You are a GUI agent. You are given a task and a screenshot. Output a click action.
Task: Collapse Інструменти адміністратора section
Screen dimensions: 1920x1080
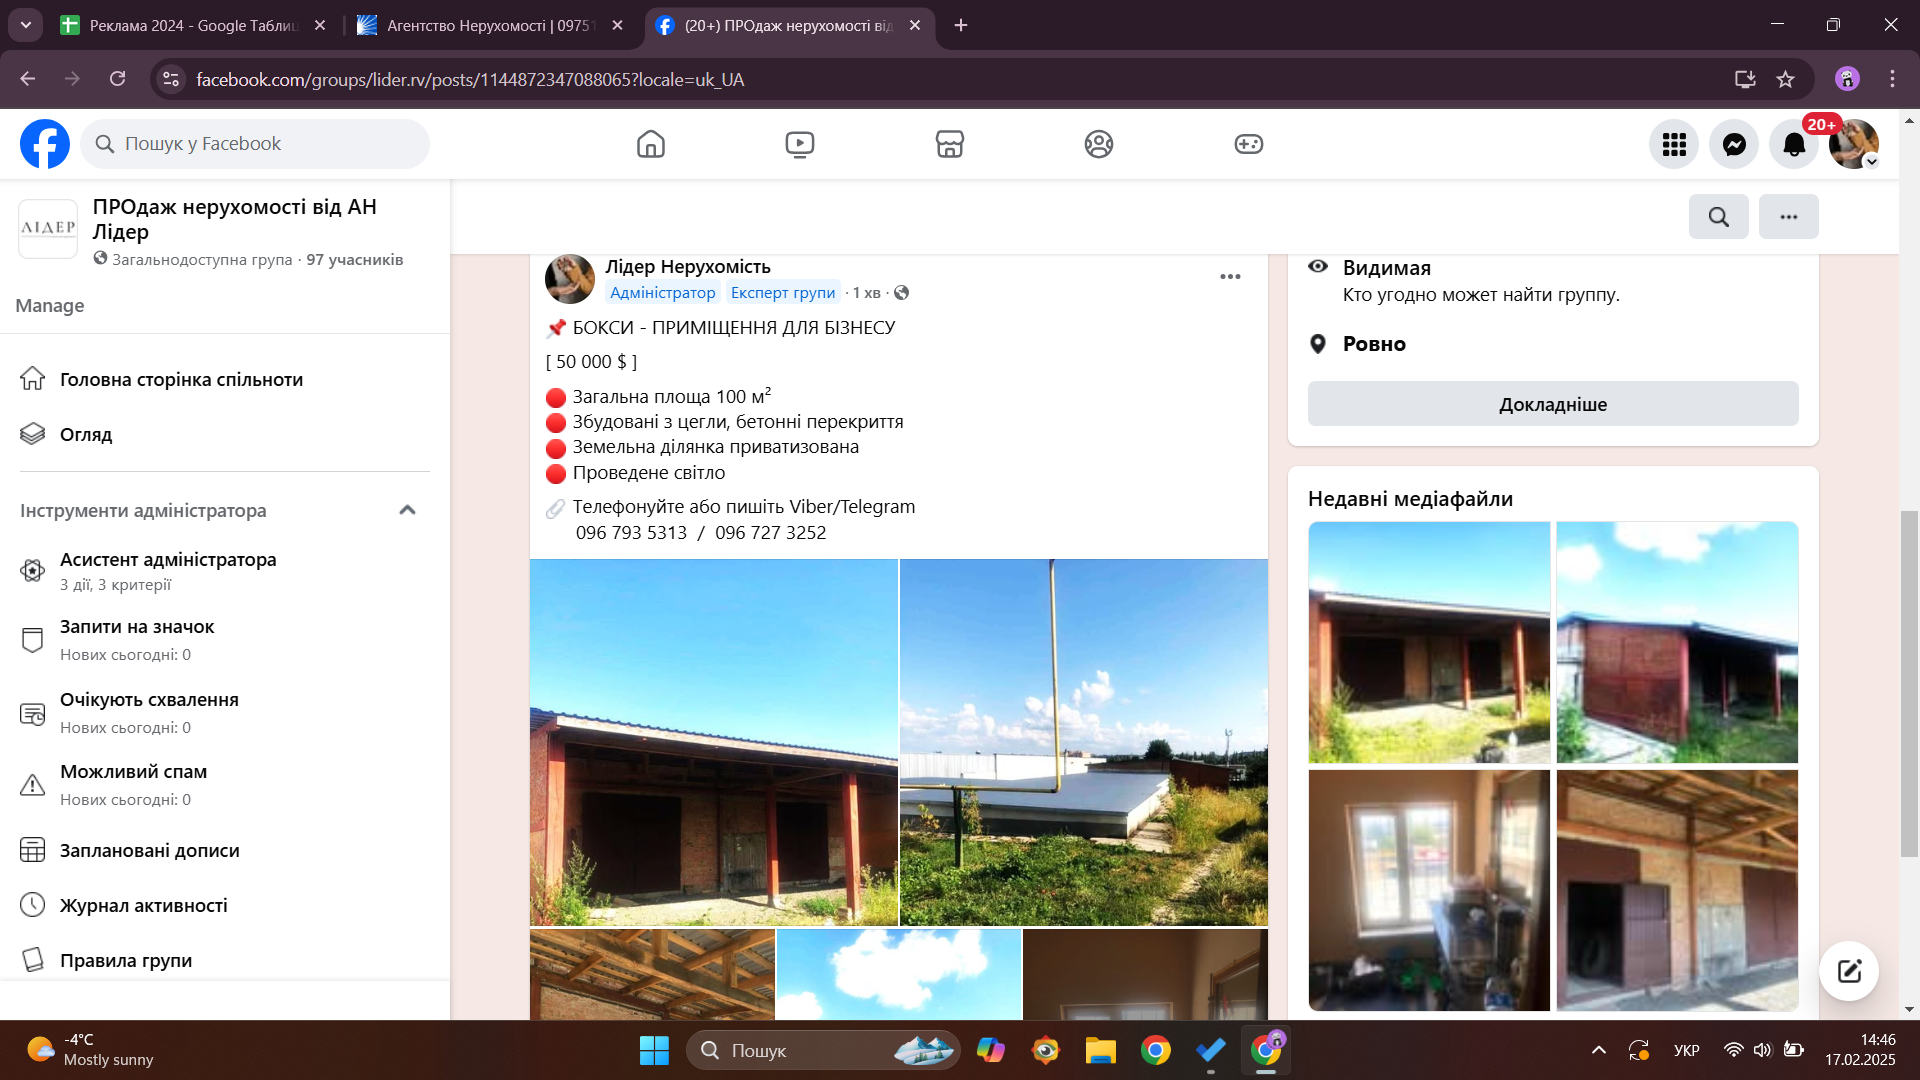tap(407, 510)
